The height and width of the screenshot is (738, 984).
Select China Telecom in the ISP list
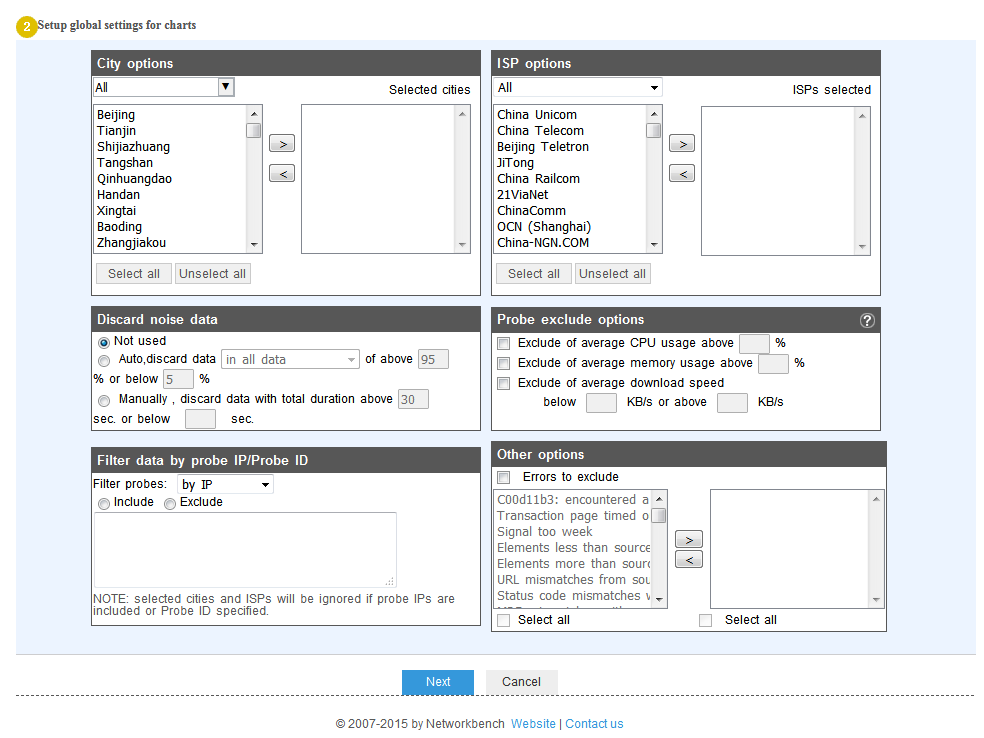[540, 131]
